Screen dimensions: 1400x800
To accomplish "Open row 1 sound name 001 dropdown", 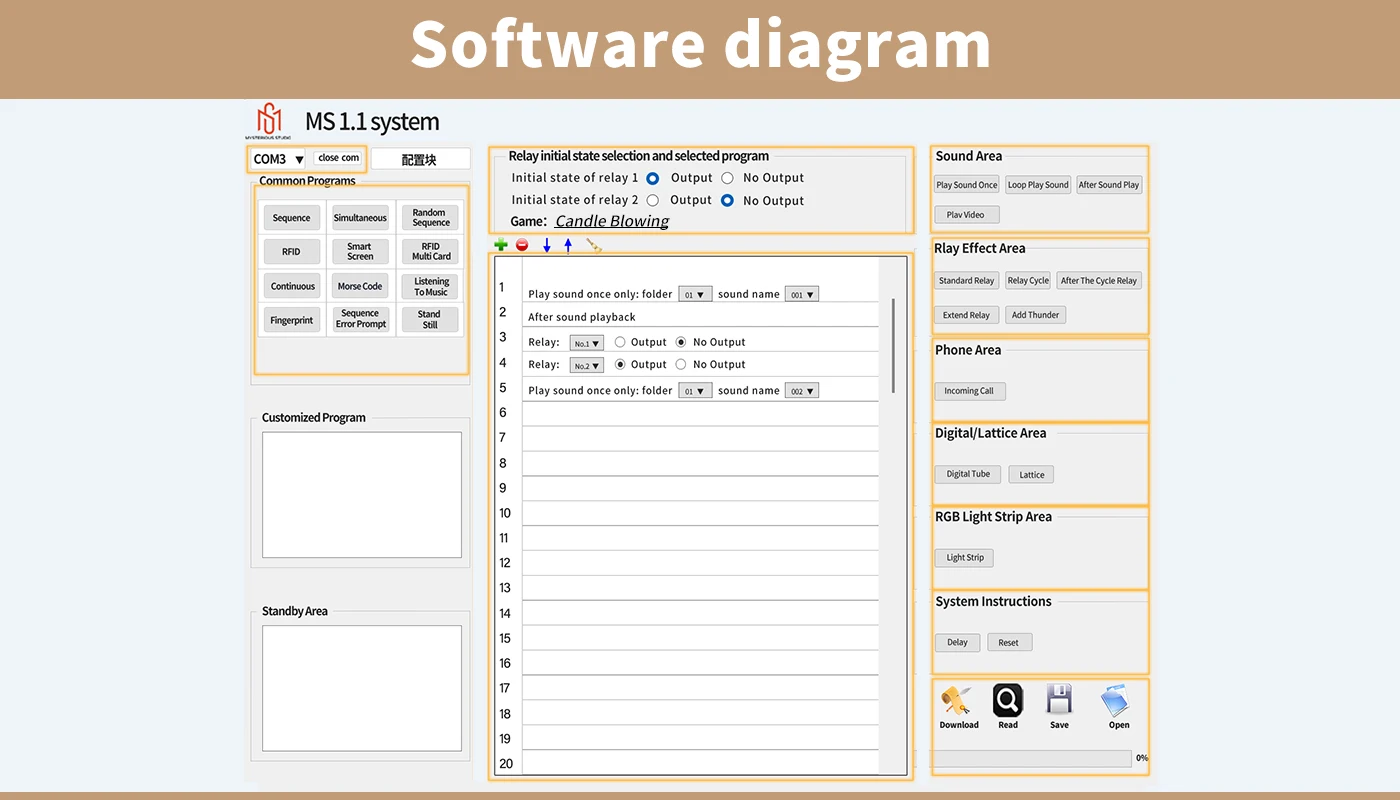I will tap(801, 294).
